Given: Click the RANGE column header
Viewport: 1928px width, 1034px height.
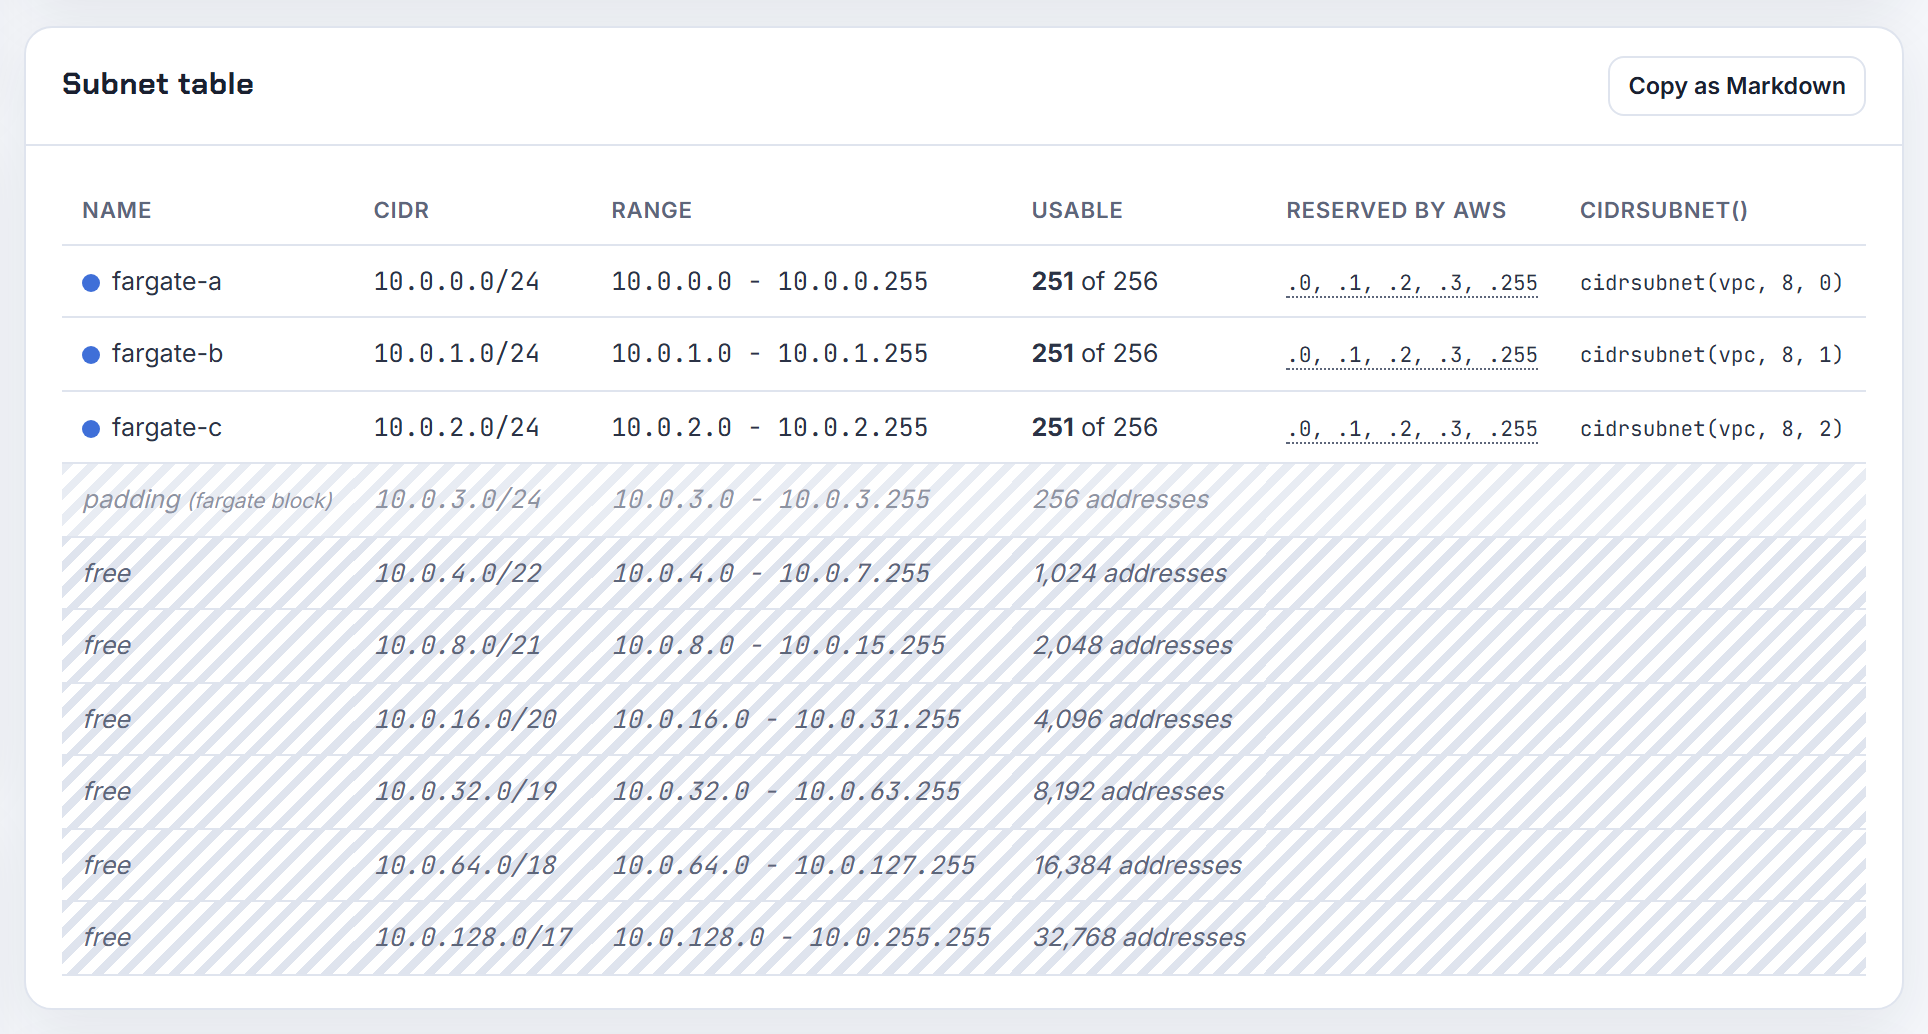Looking at the screenshot, I should click(652, 211).
